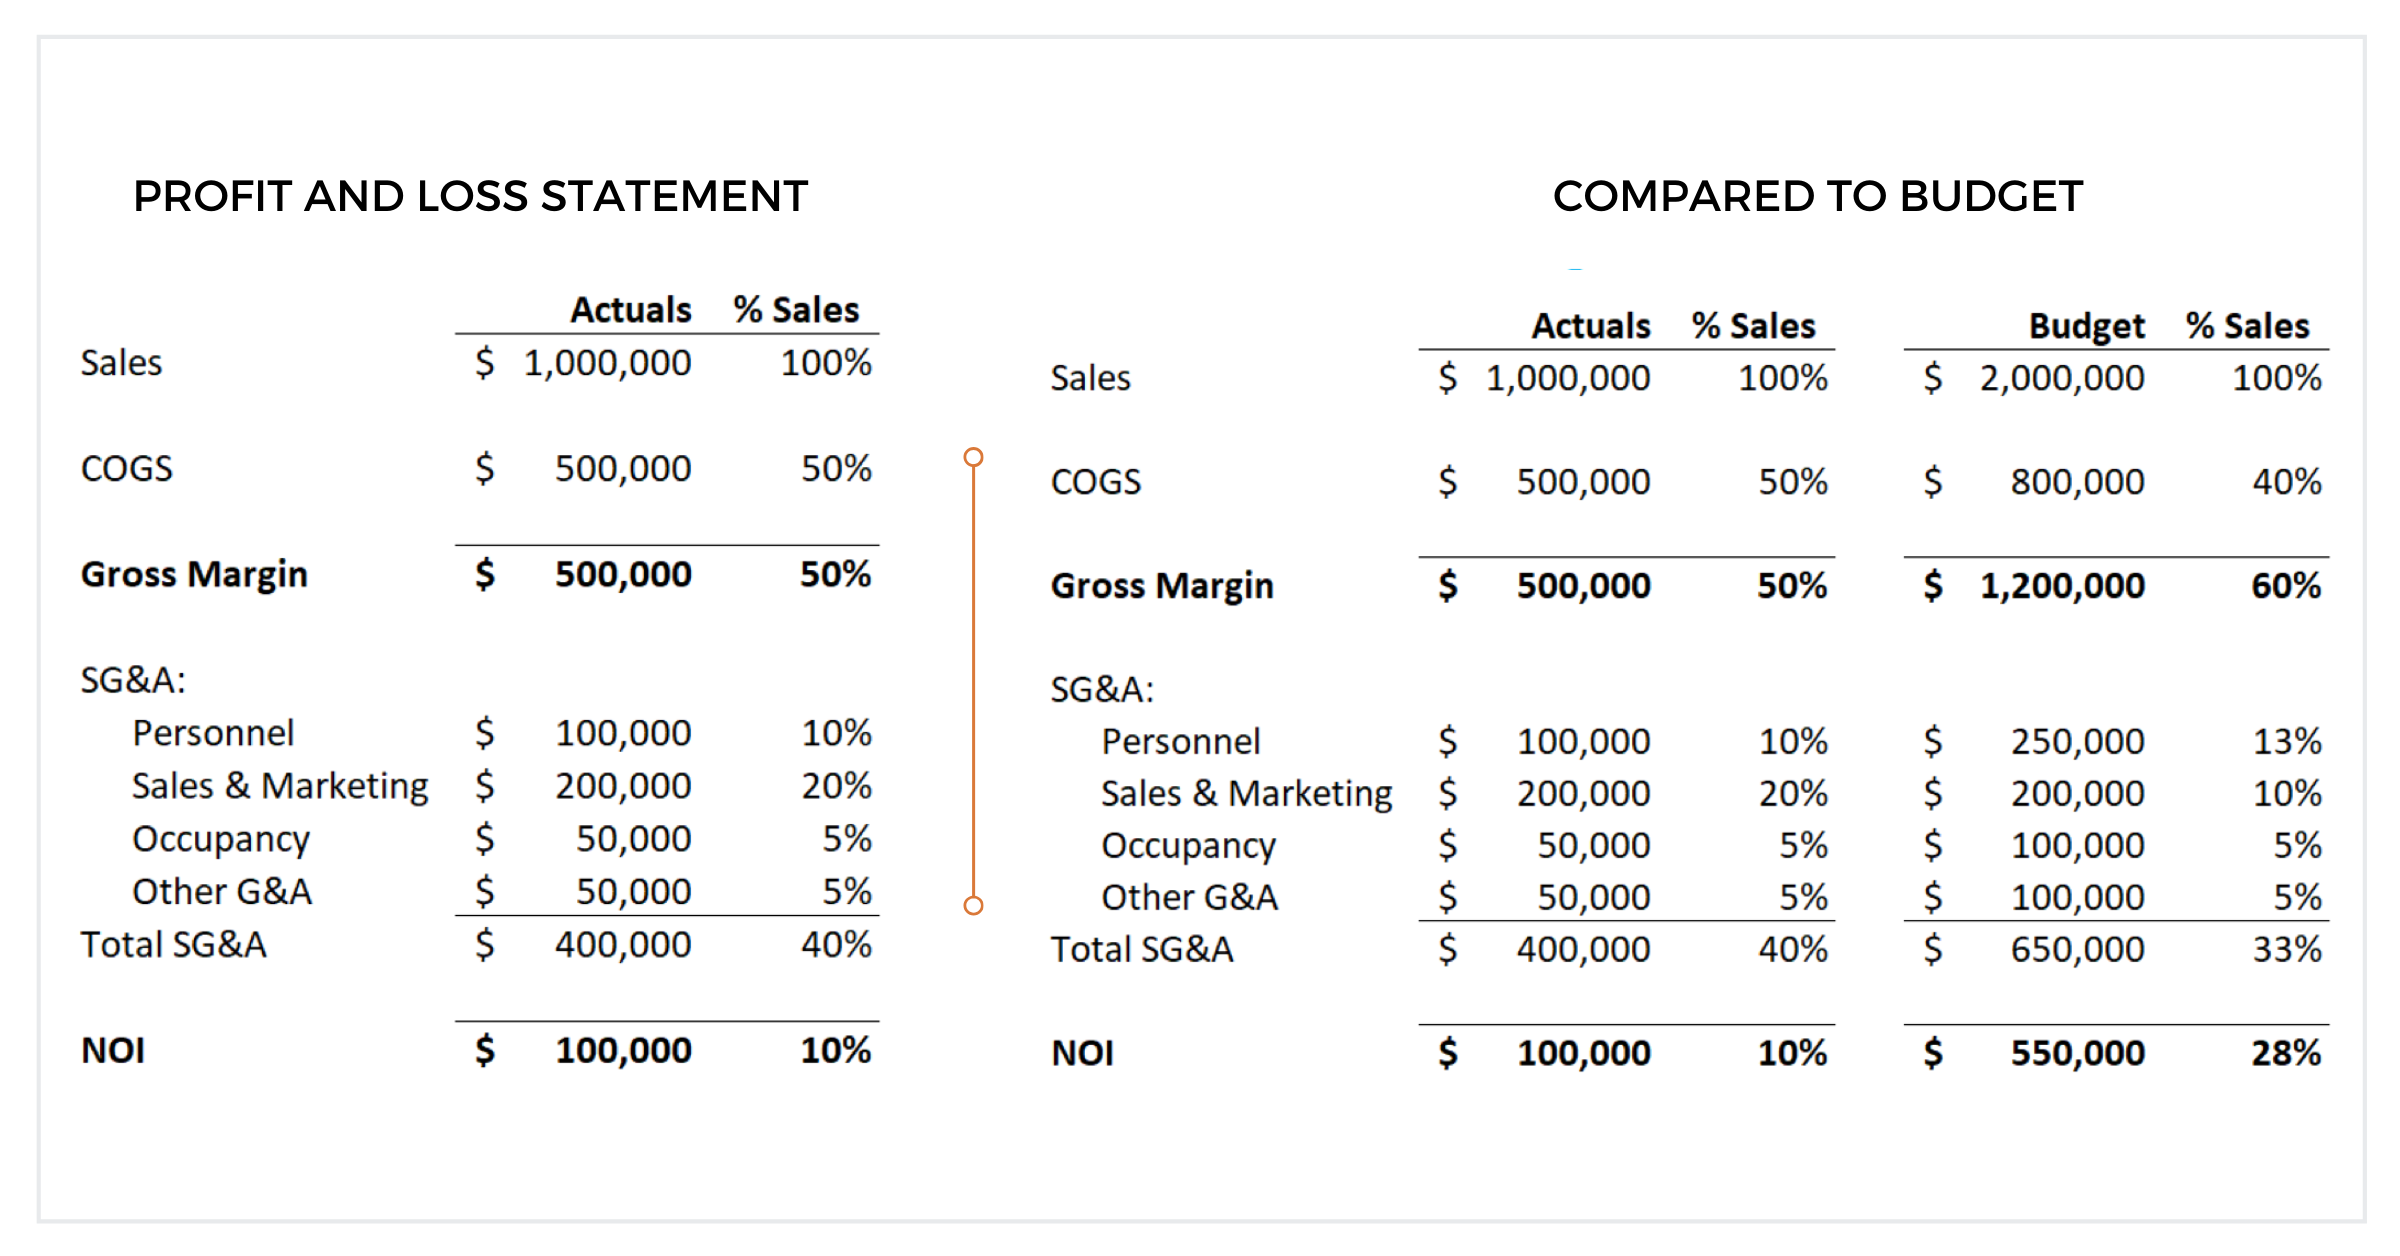Screen dimensions: 2400x1256
Task: Click the top circle of the orange connector line
Action: point(973,457)
